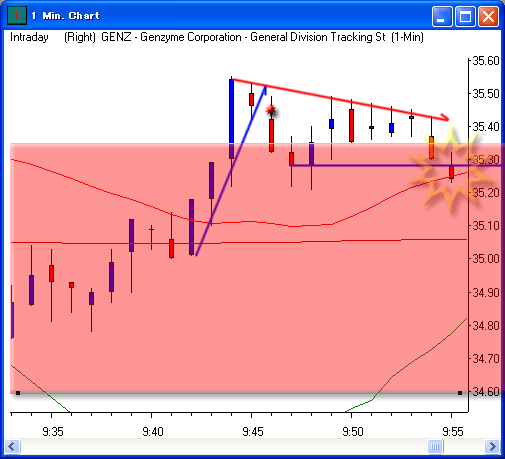
Task: Minimize the 1 Min. Chart window
Action: point(441,16)
